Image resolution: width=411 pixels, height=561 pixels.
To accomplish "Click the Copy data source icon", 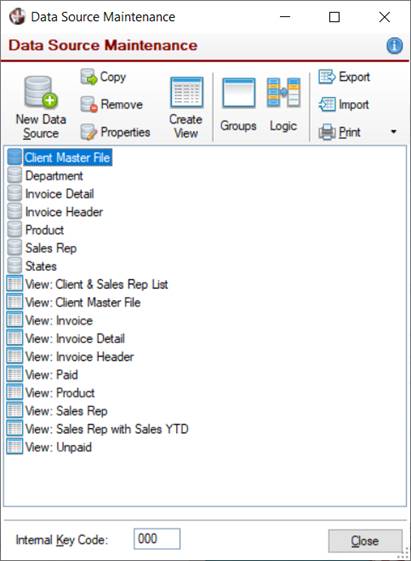I will click(89, 77).
